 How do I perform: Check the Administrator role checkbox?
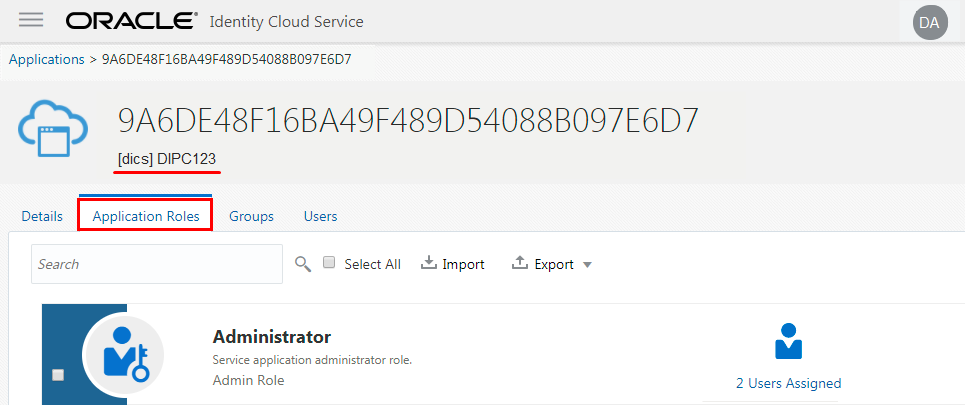tap(58, 375)
